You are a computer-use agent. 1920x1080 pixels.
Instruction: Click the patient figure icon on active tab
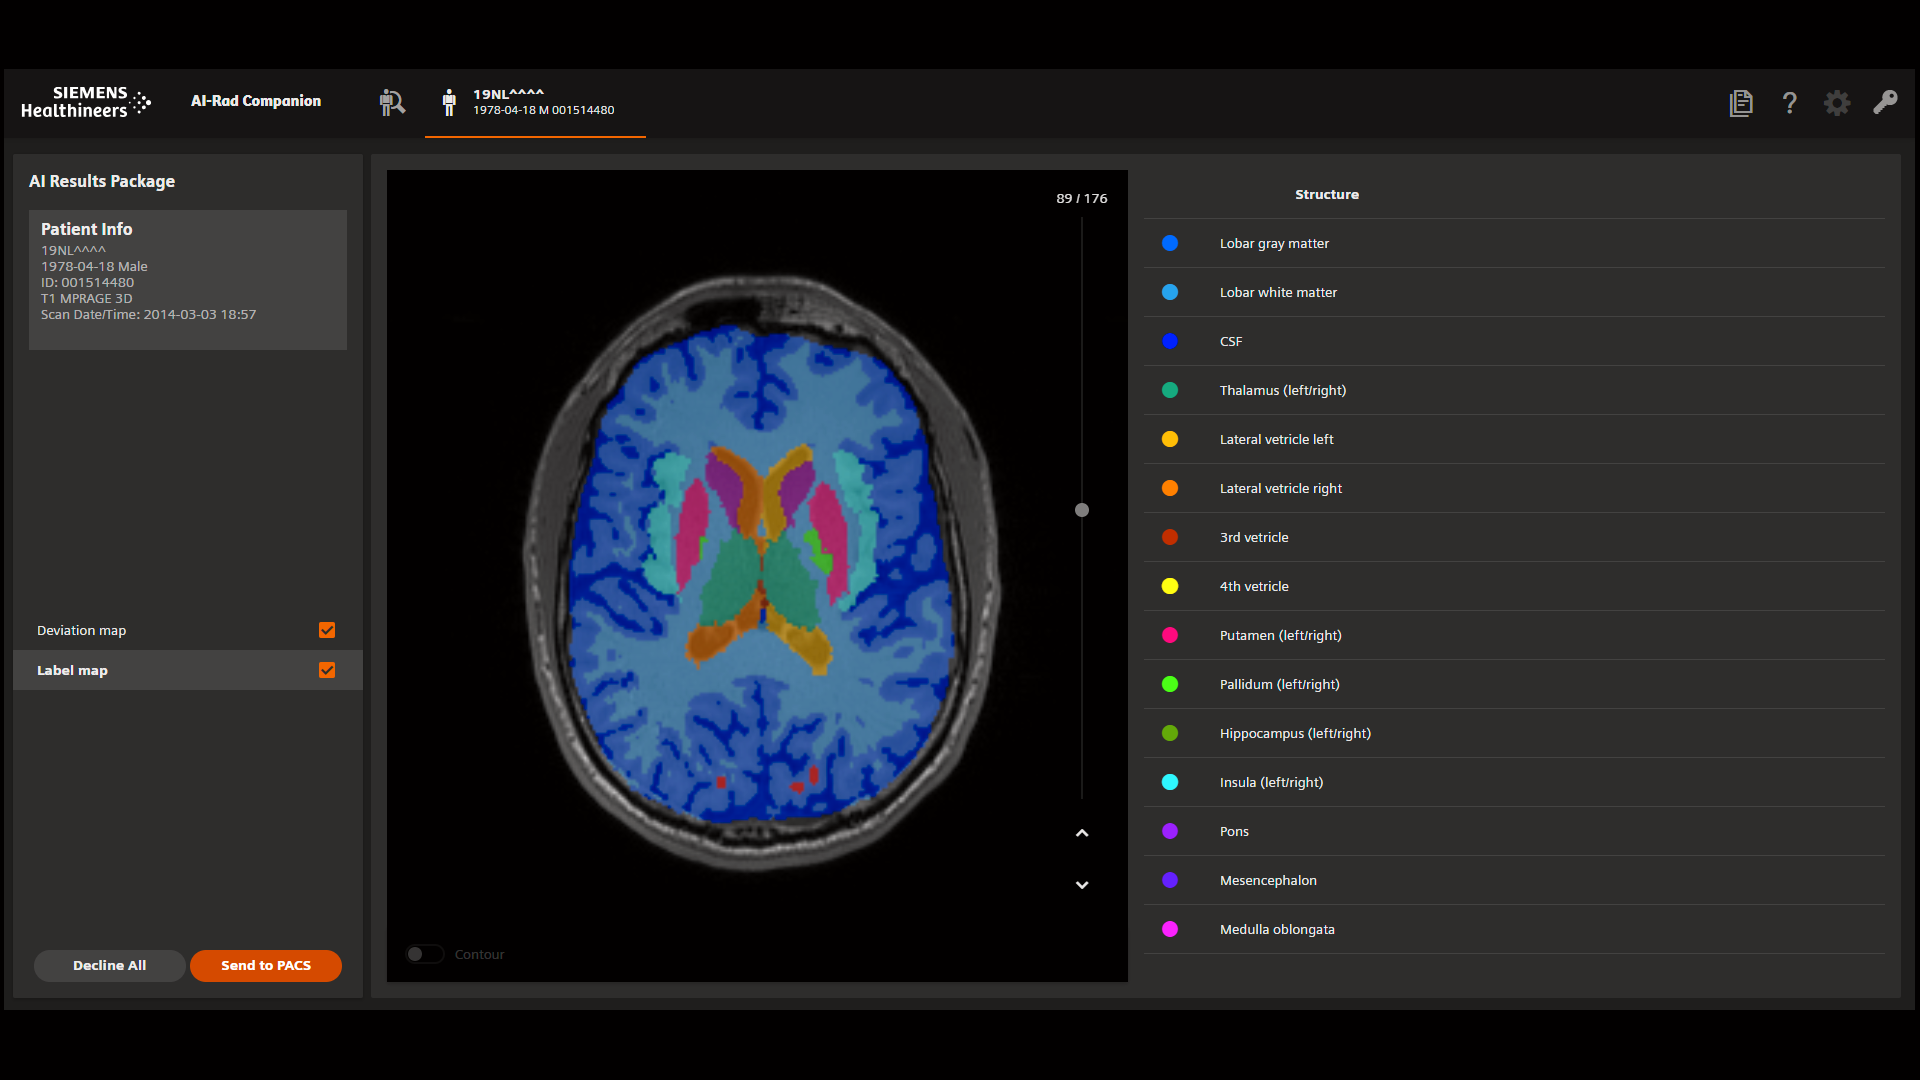(x=449, y=102)
